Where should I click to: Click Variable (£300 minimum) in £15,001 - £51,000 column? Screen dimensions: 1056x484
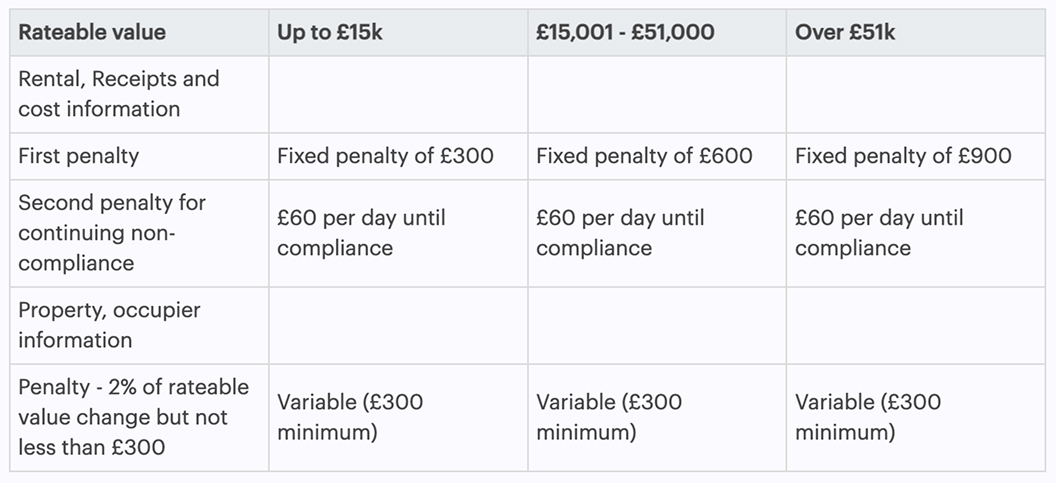tap(609, 417)
